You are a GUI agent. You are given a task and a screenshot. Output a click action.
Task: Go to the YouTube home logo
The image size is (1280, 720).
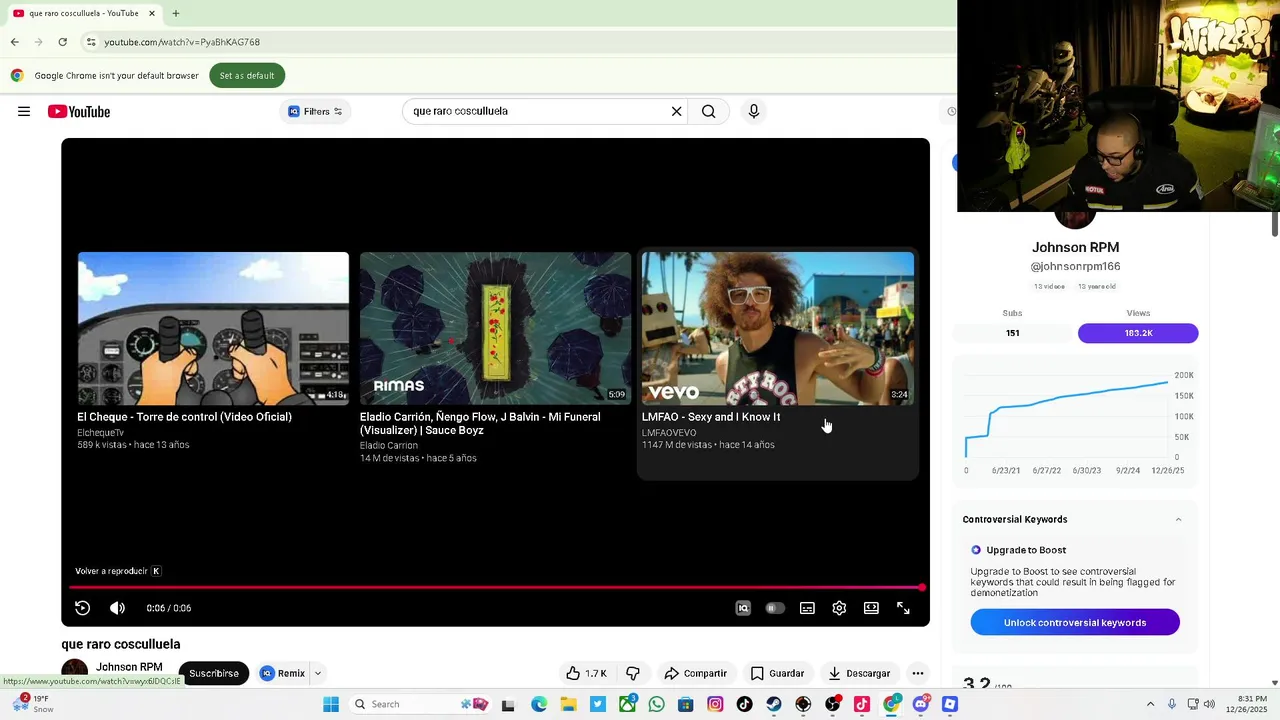79,112
